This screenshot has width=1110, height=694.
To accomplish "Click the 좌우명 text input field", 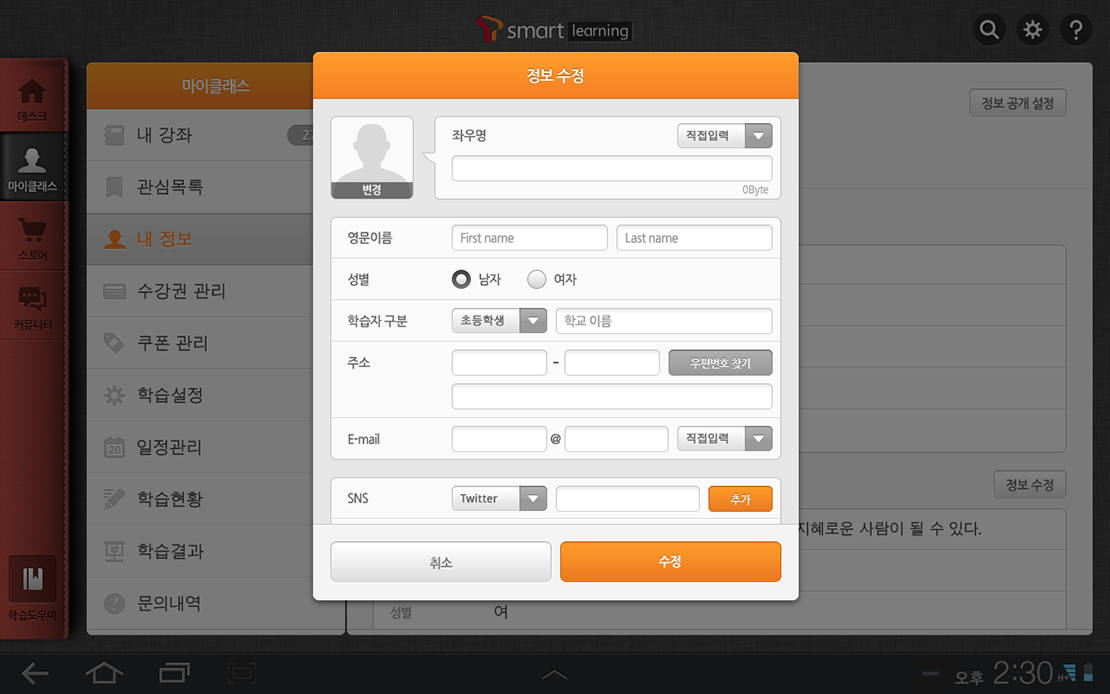I will point(612,169).
